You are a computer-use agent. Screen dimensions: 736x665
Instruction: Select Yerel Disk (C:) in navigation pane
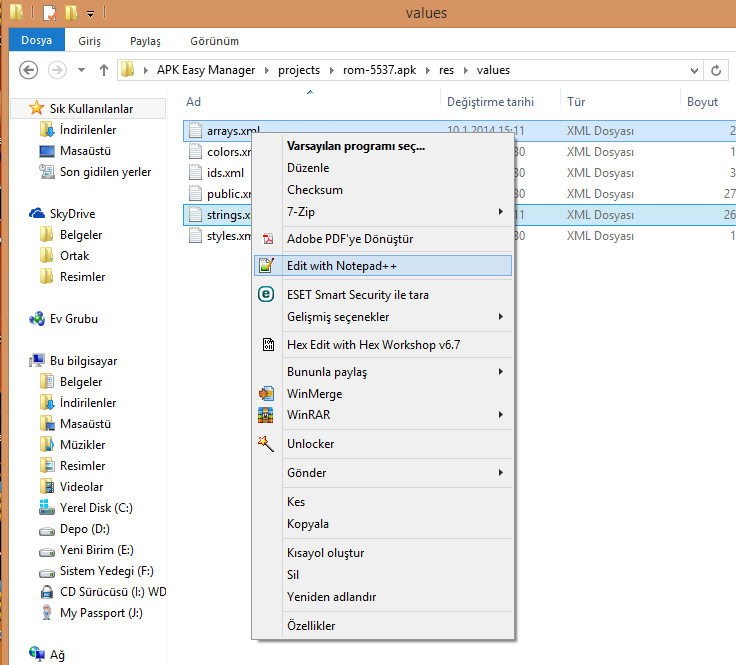pyautogui.click(x=97, y=508)
